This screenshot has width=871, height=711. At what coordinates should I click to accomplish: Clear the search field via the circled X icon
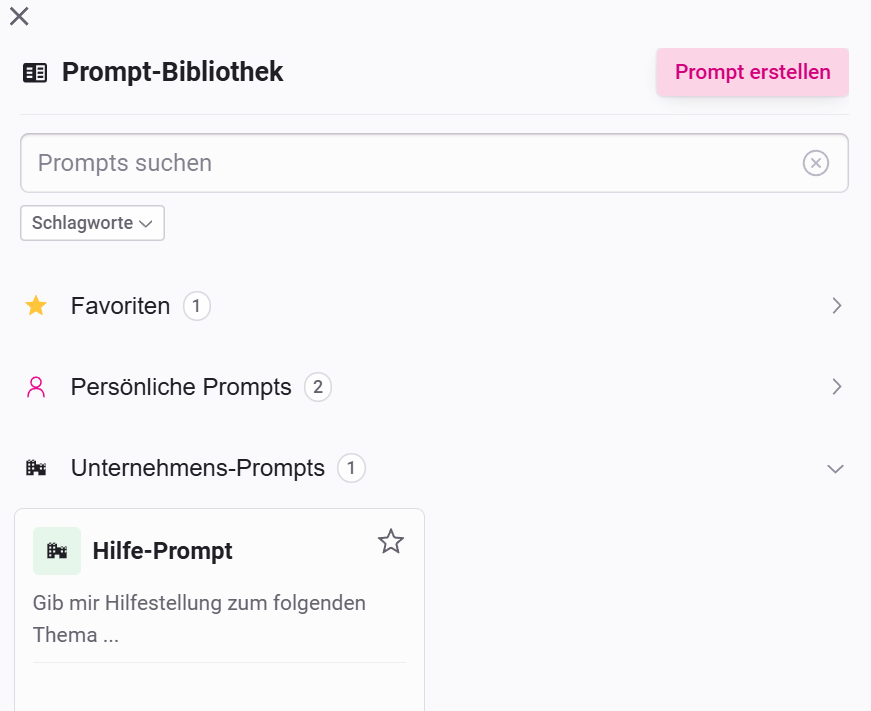point(816,163)
